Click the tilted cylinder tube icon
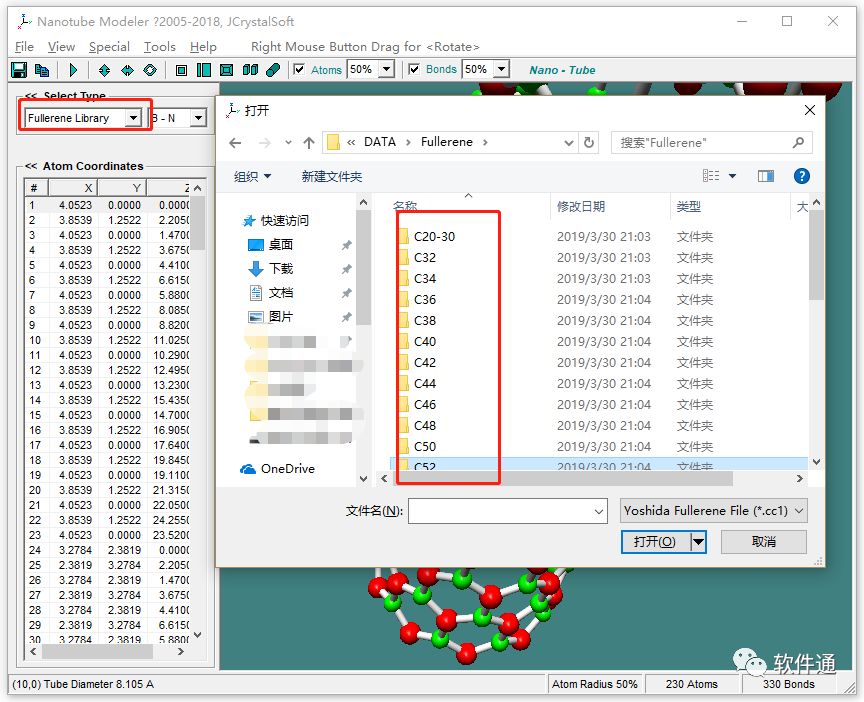The width and height of the screenshot is (864, 702). point(273,70)
